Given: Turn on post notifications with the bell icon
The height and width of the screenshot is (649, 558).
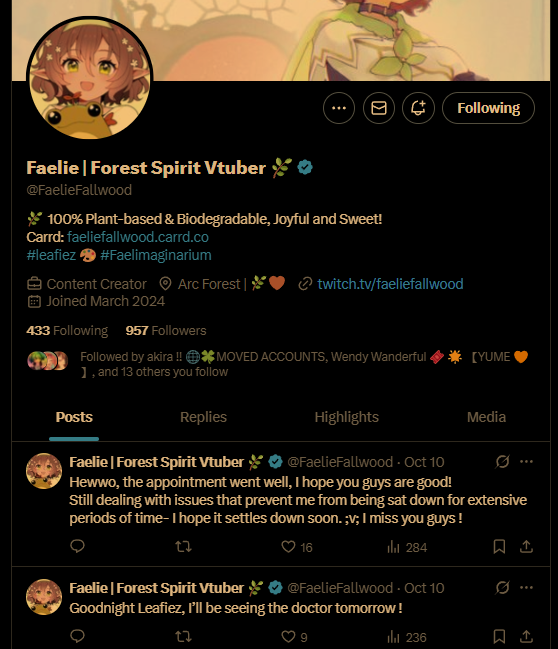Looking at the screenshot, I should (x=418, y=108).
